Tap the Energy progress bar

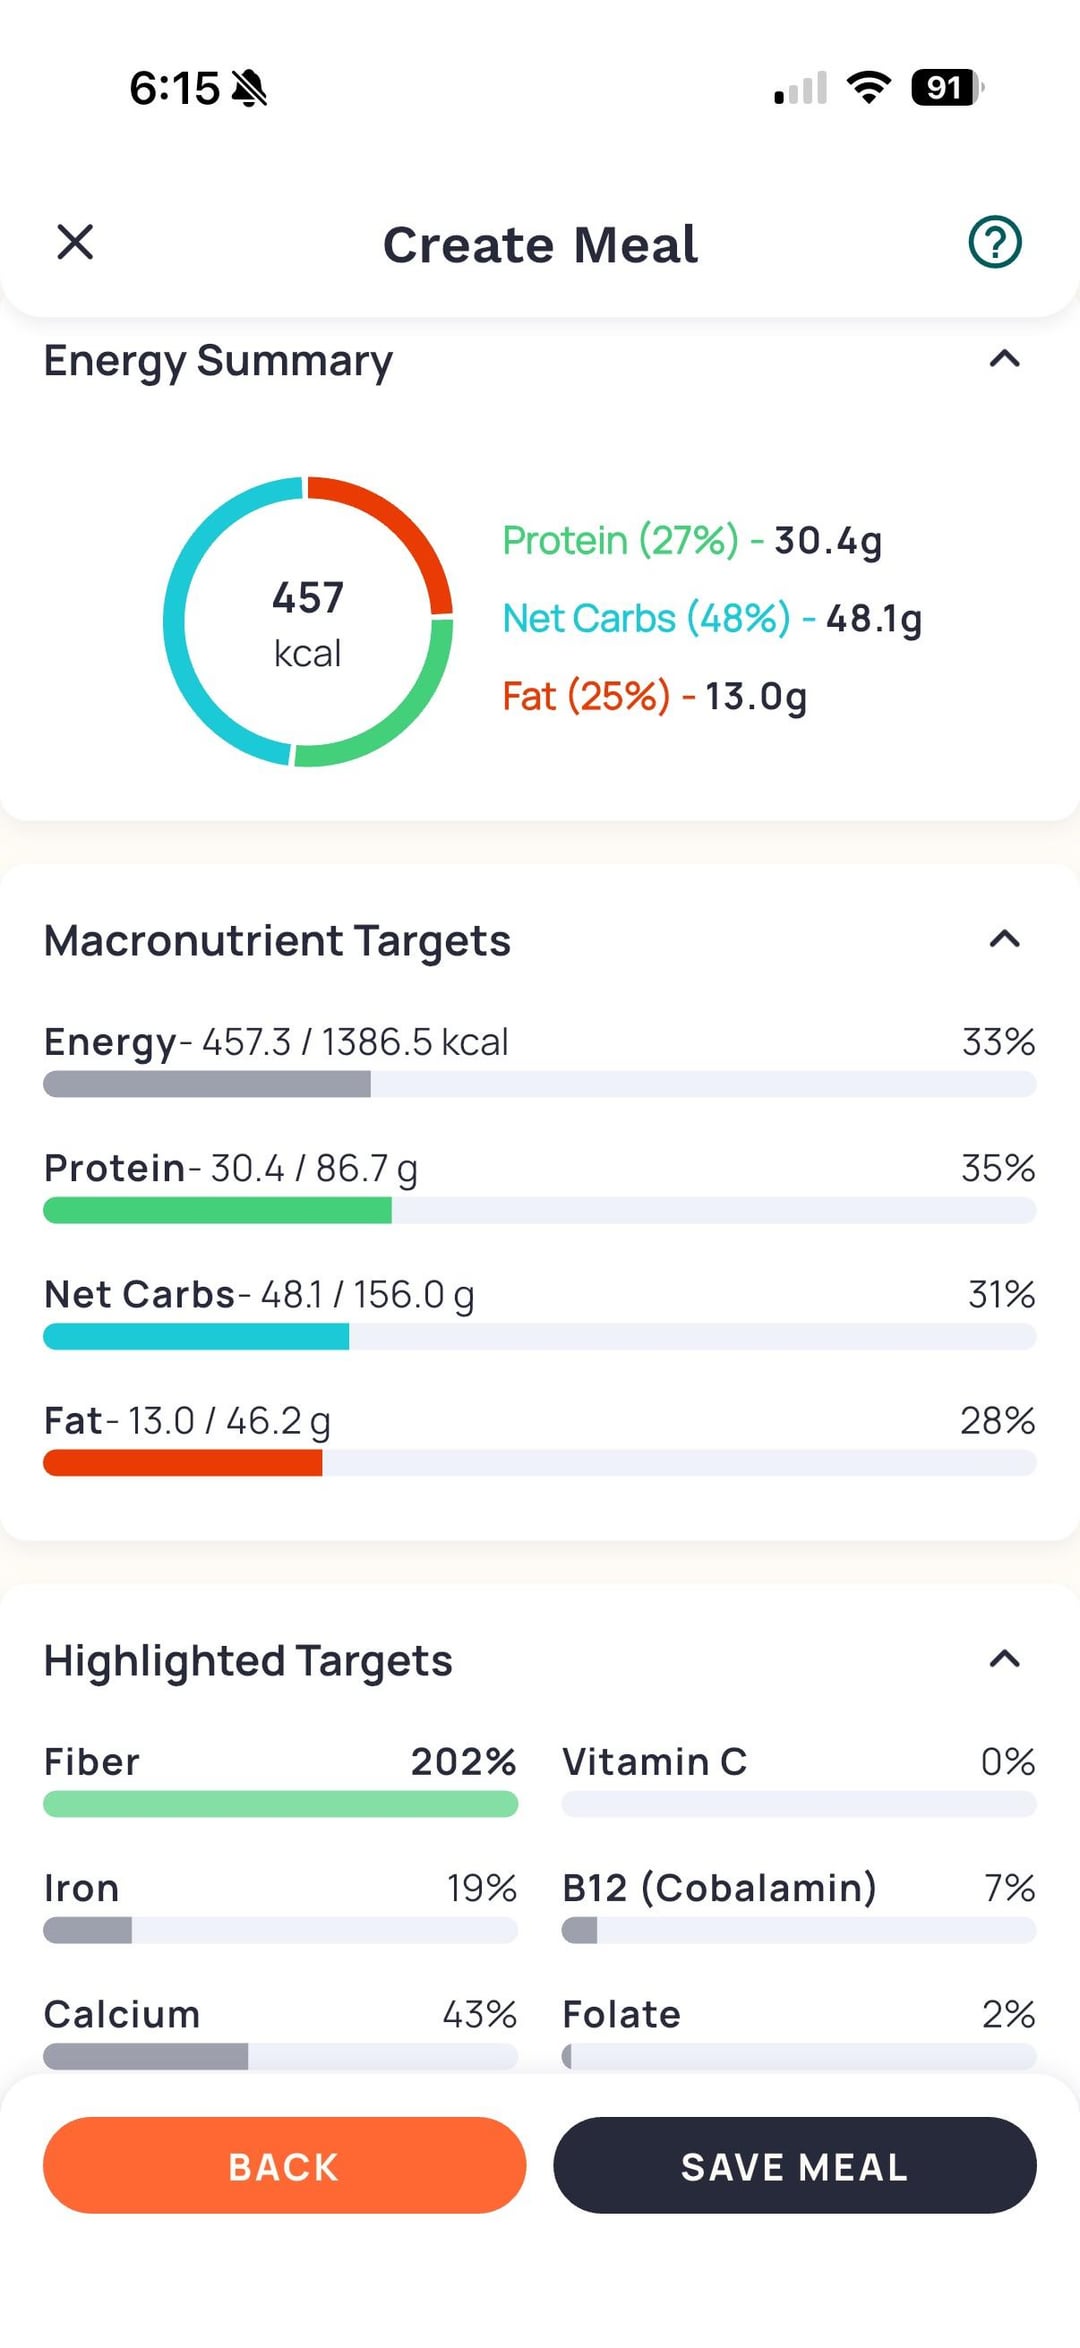click(539, 1085)
